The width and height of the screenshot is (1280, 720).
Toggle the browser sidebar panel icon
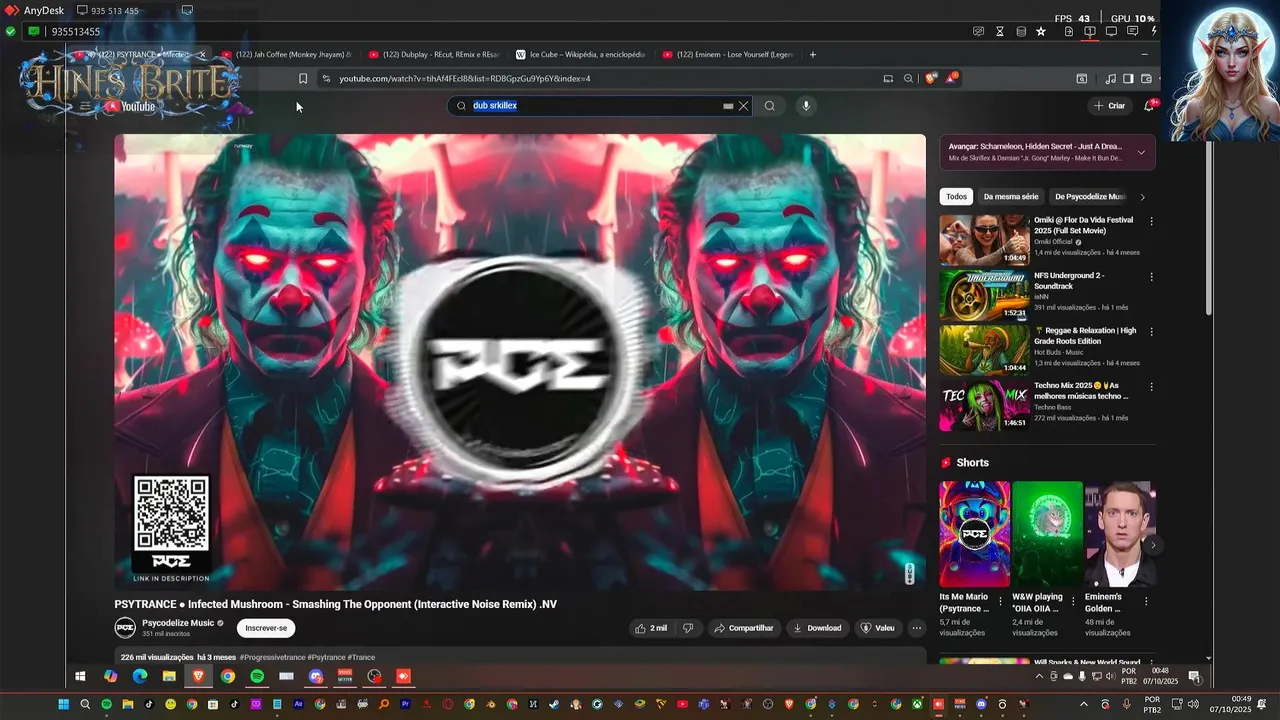click(1128, 79)
